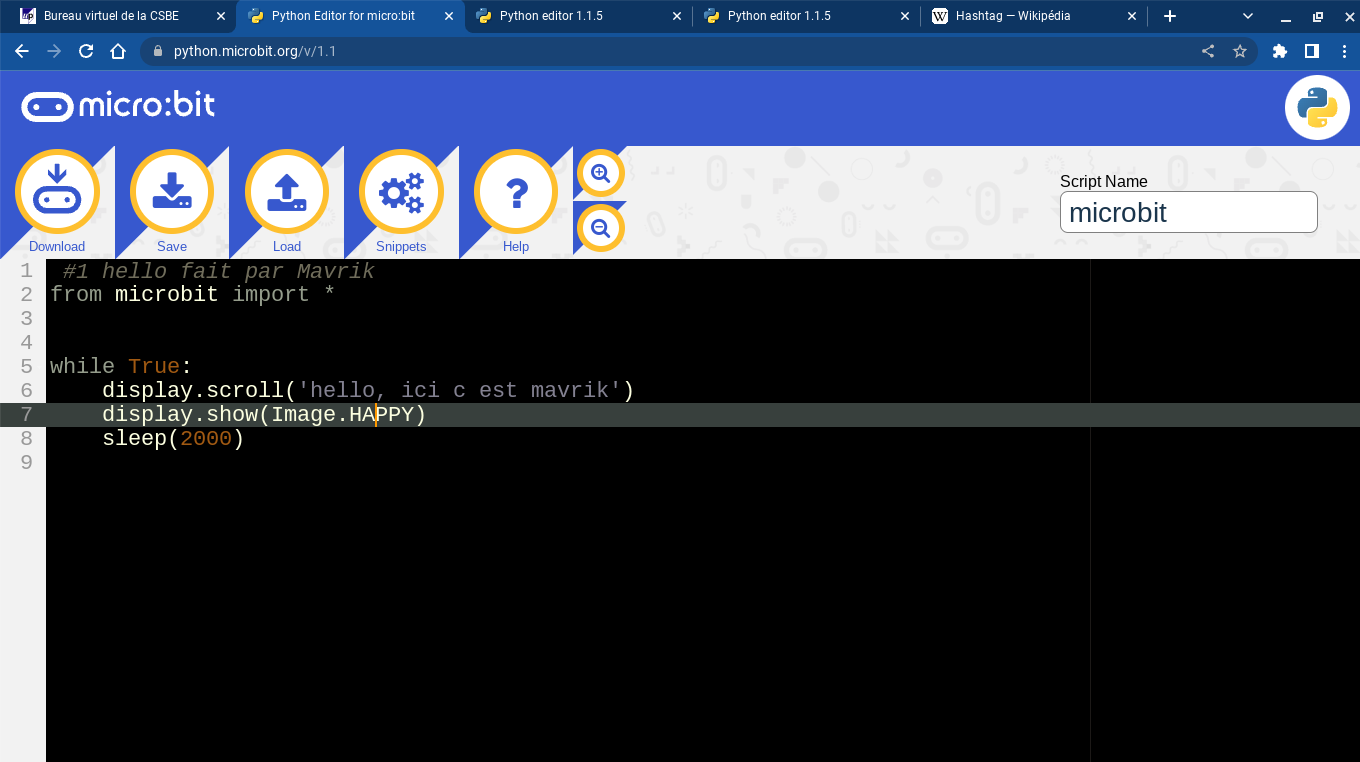
Task: Open the Extensions puzzle icon
Action: click(1279, 51)
